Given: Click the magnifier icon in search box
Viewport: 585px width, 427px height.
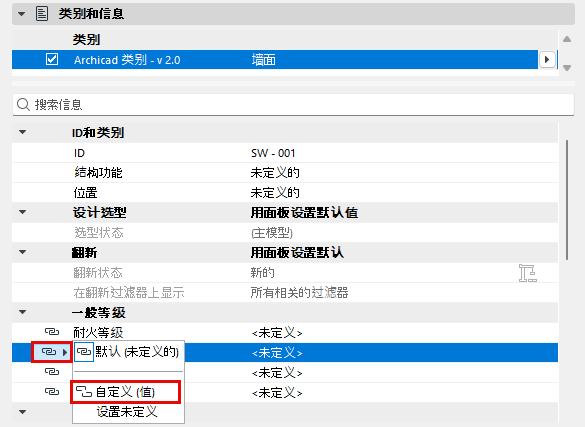Looking at the screenshot, I should point(24,105).
